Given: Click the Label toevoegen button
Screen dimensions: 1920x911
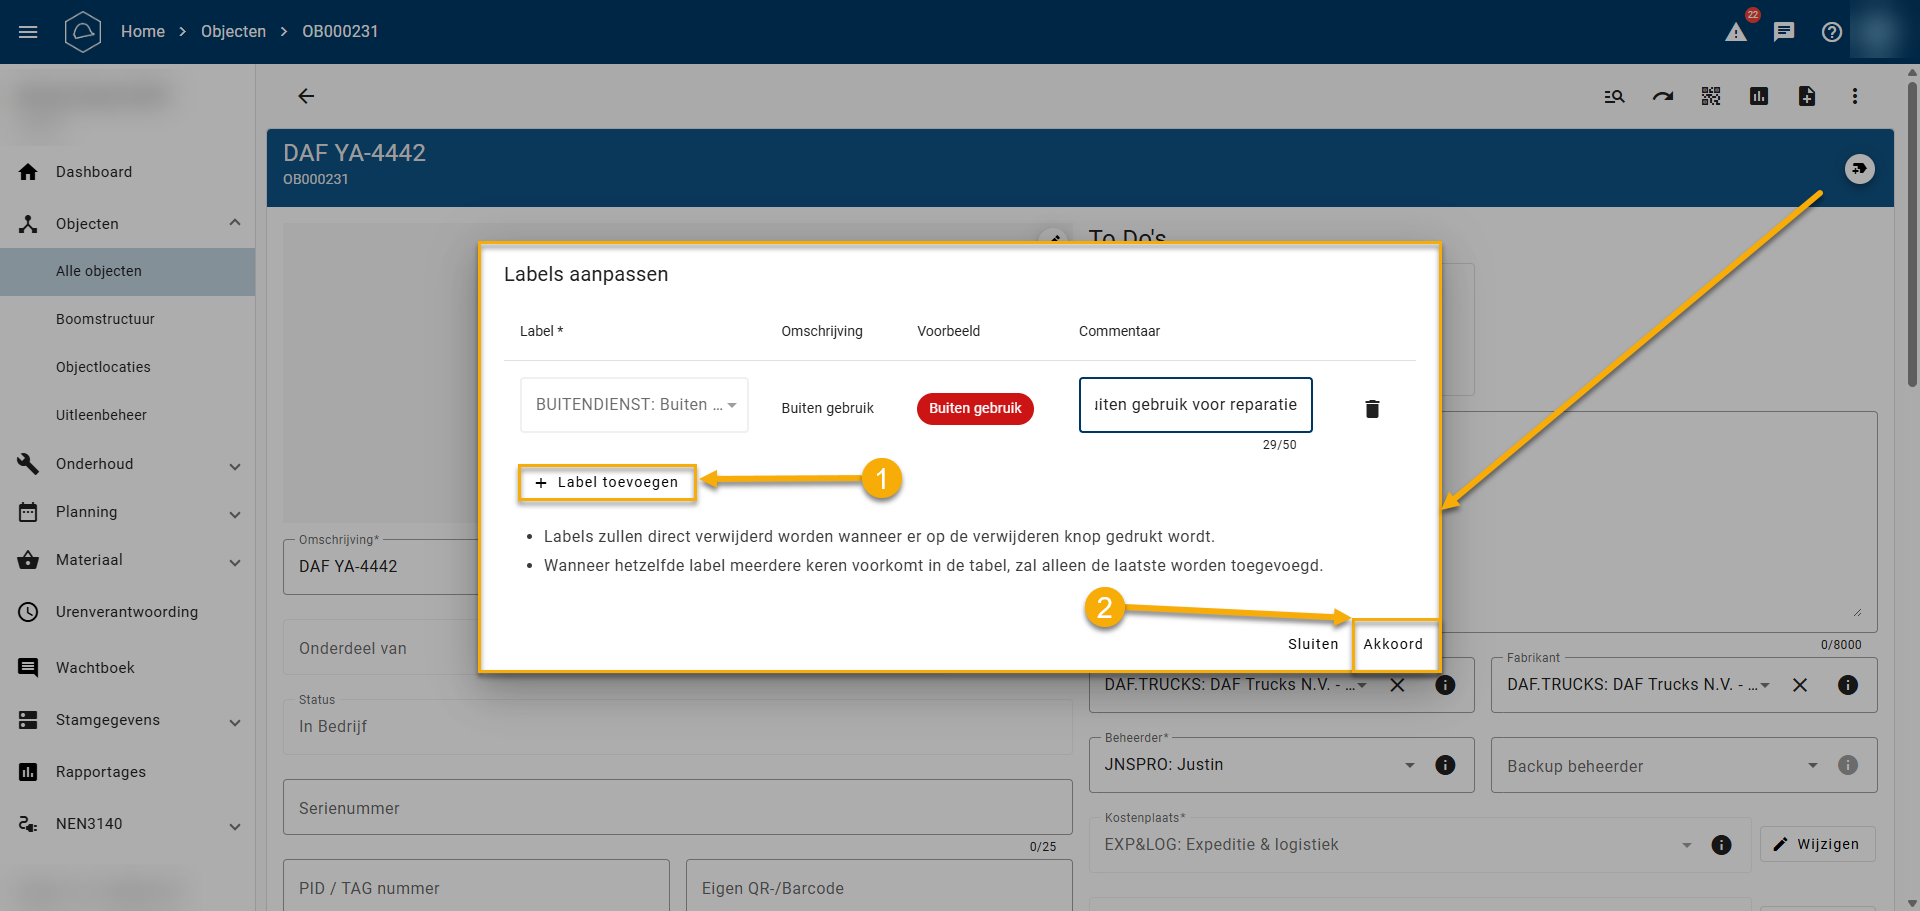Looking at the screenshot, I should (x=607, y=482).
